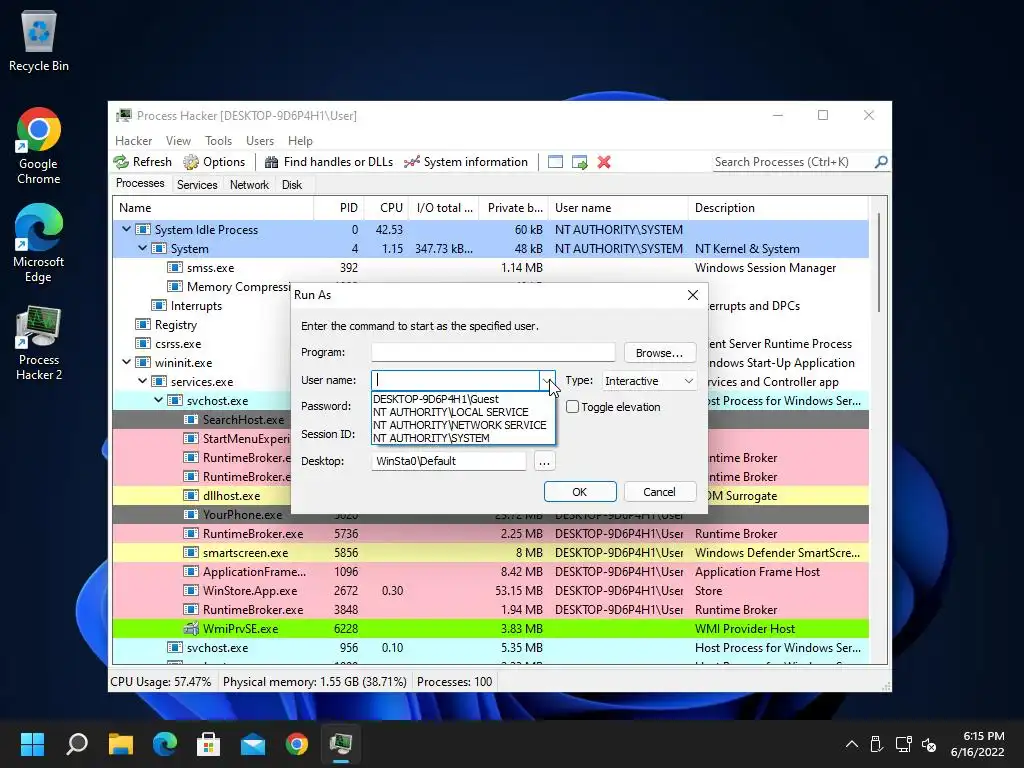
Task: Collapse the wininit.exe tree node
Action: click(127, 362)
